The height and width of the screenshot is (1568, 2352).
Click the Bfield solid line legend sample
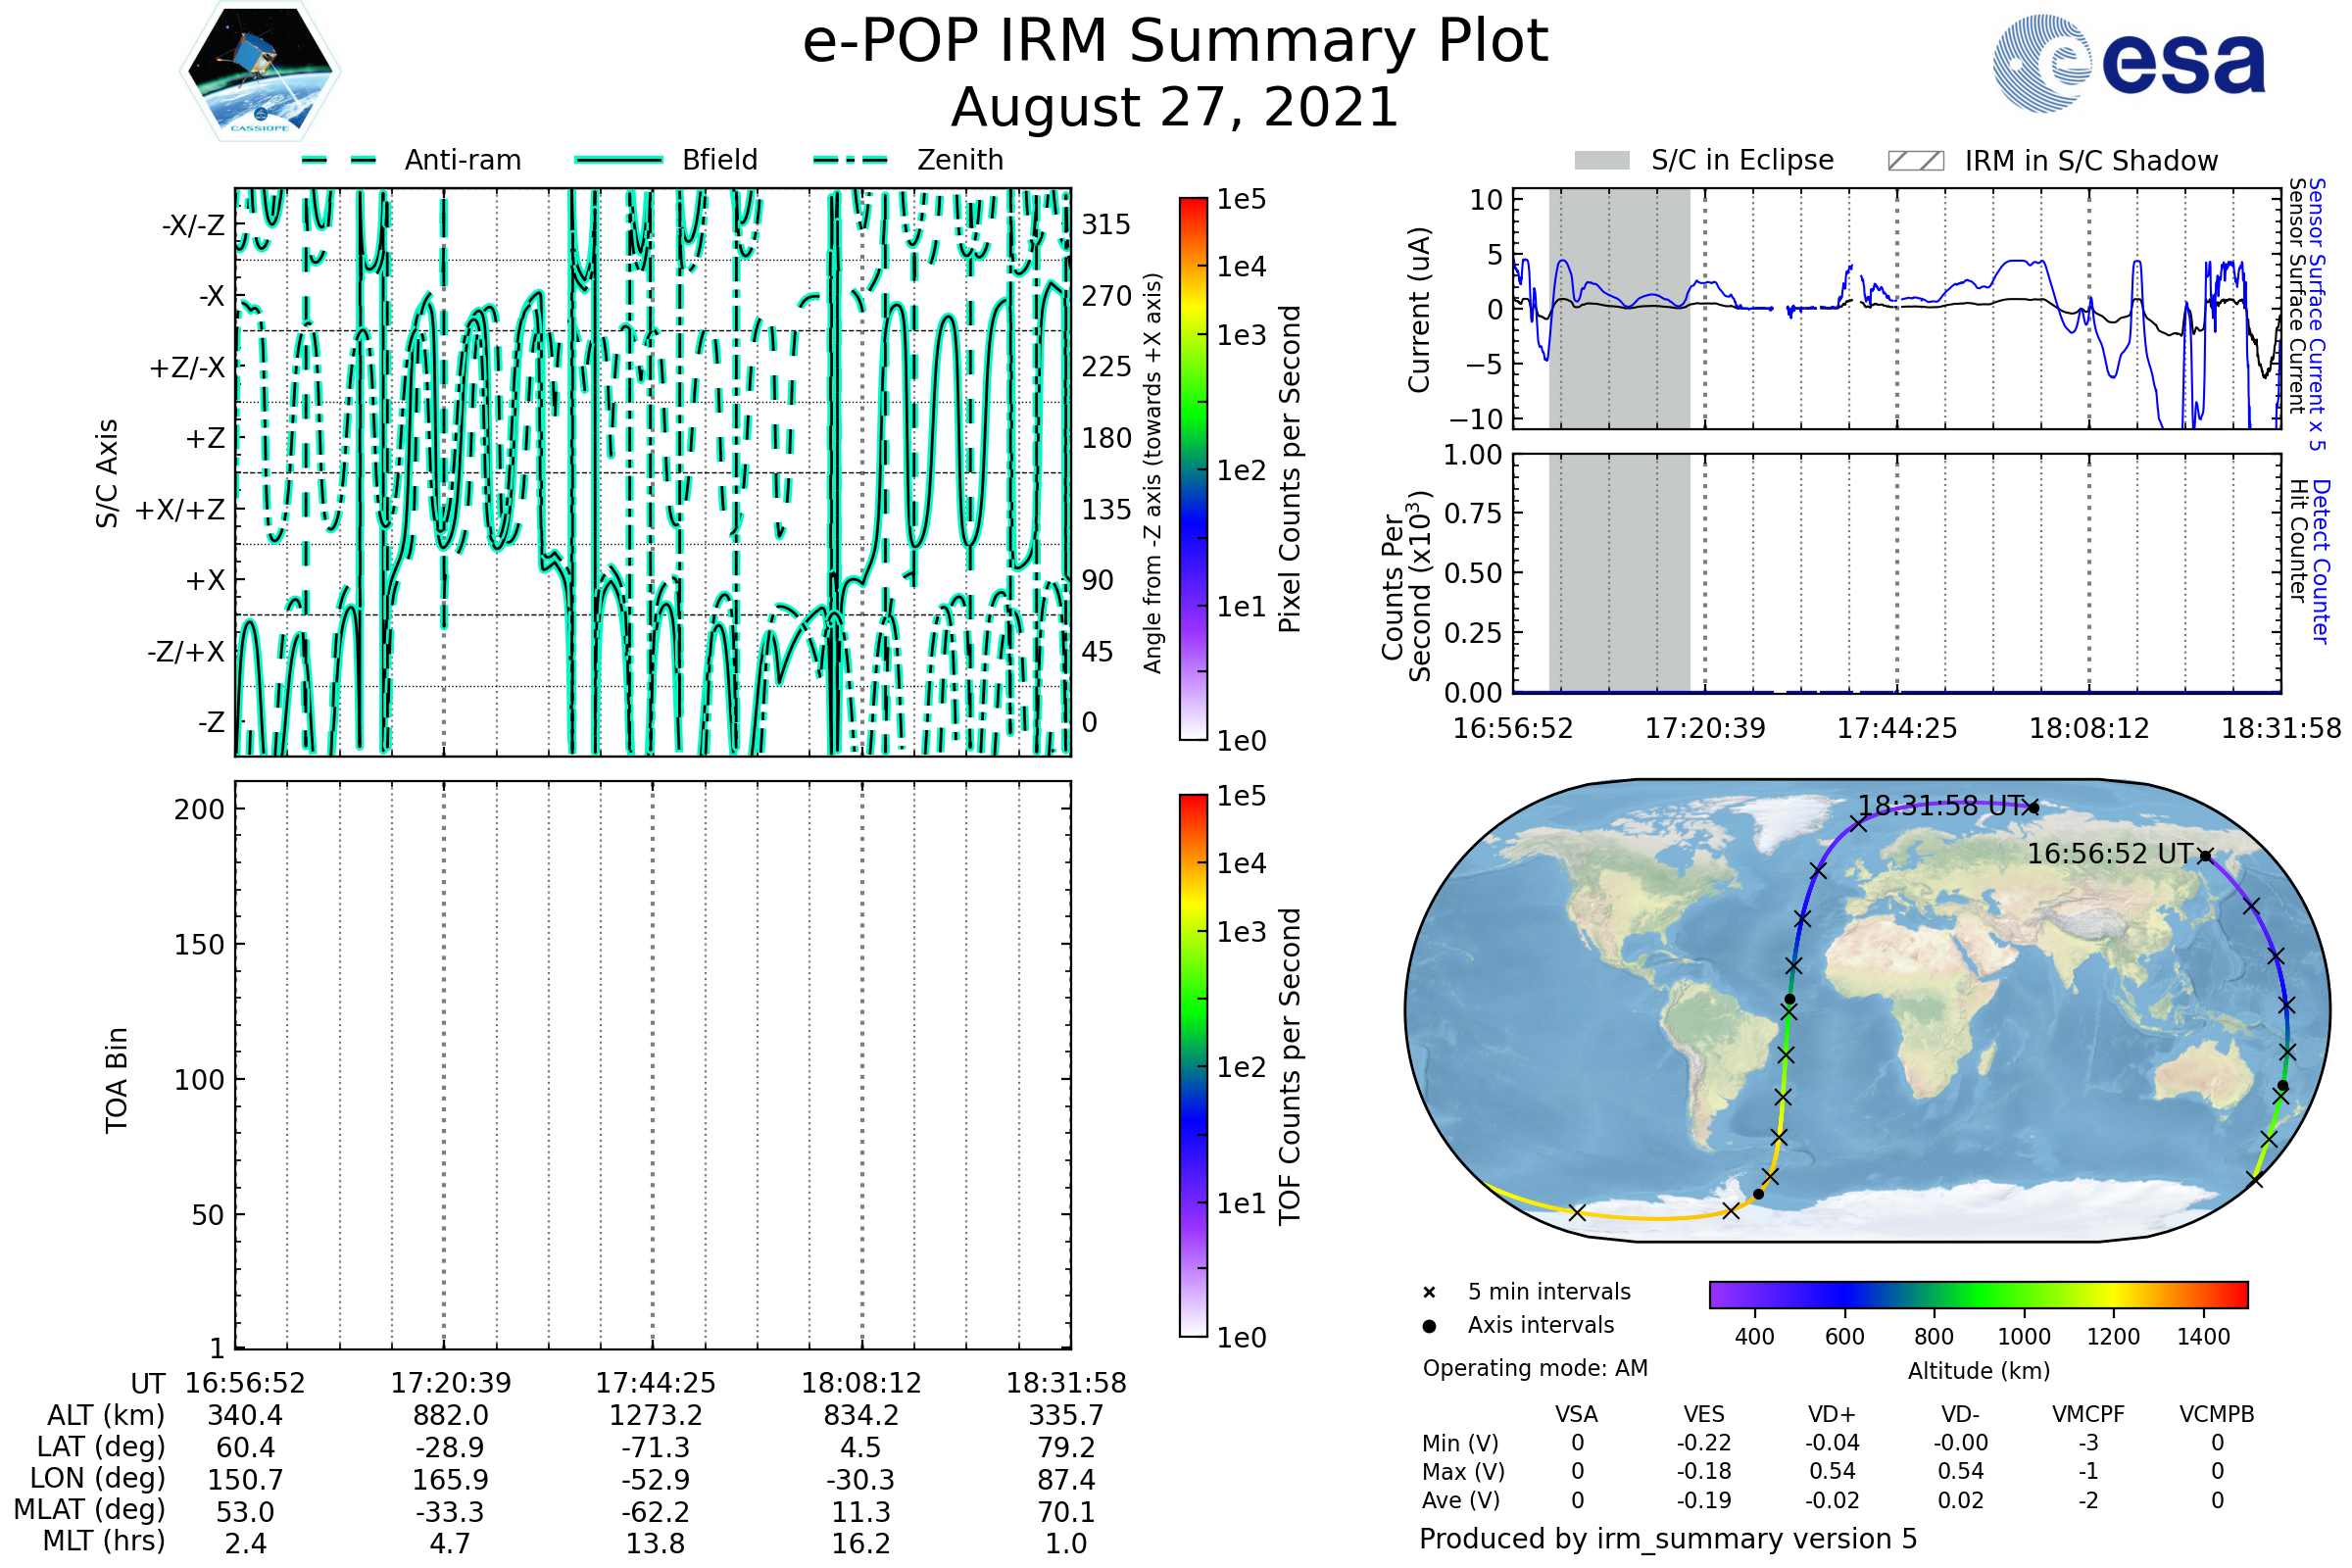(x=618, y=160)
